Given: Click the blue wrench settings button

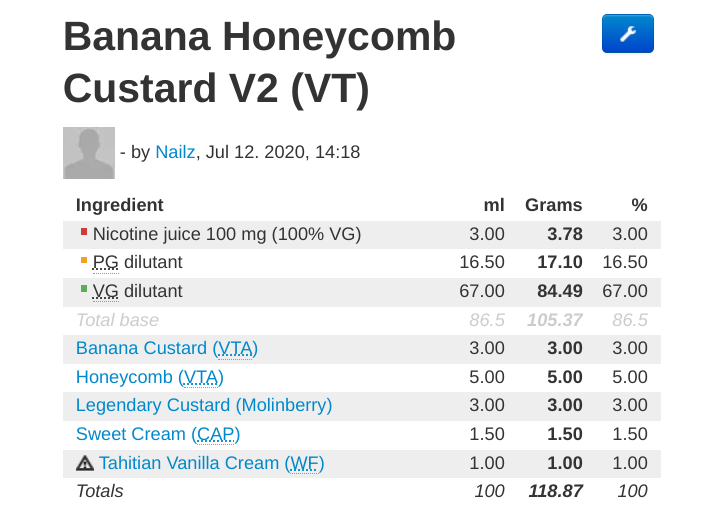Looking at the screenshot, I should click(x=627, y=33).
